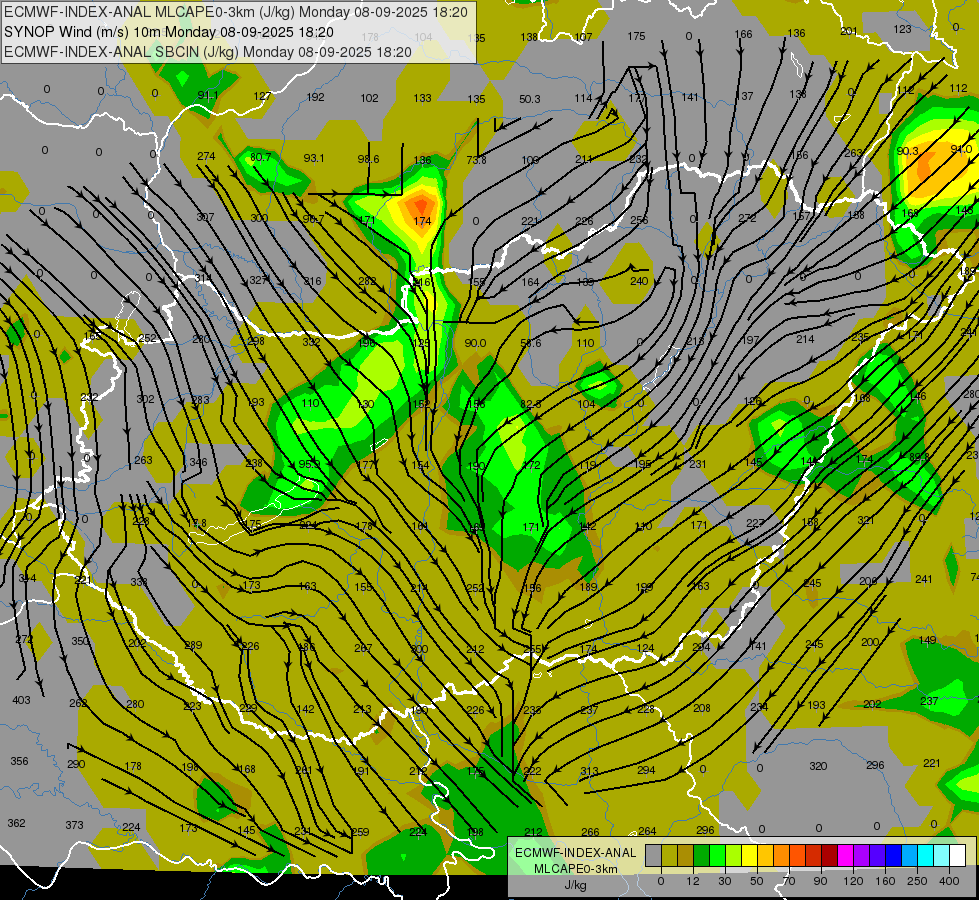Click ECMWF-INDEX-ANAL title inside color legend
This screenshot has height=900, width=979.
click(x=575, y=853)
